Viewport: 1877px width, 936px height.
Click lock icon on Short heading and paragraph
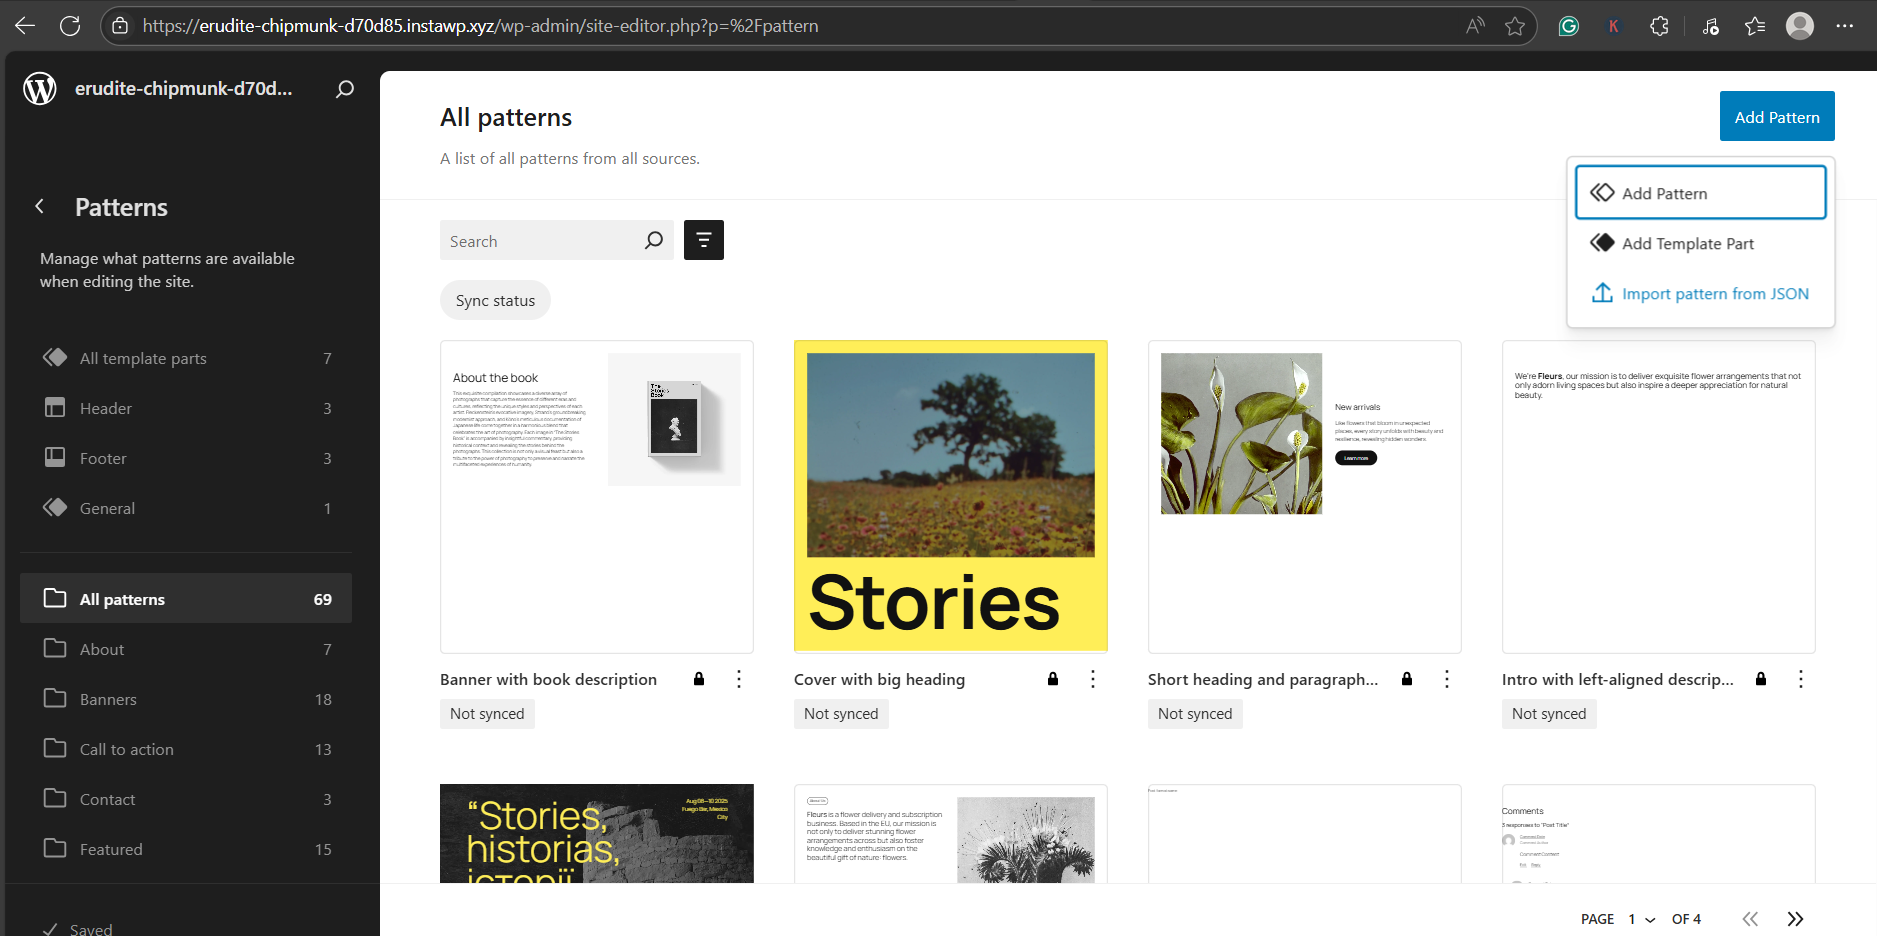tap(1407, 679)
